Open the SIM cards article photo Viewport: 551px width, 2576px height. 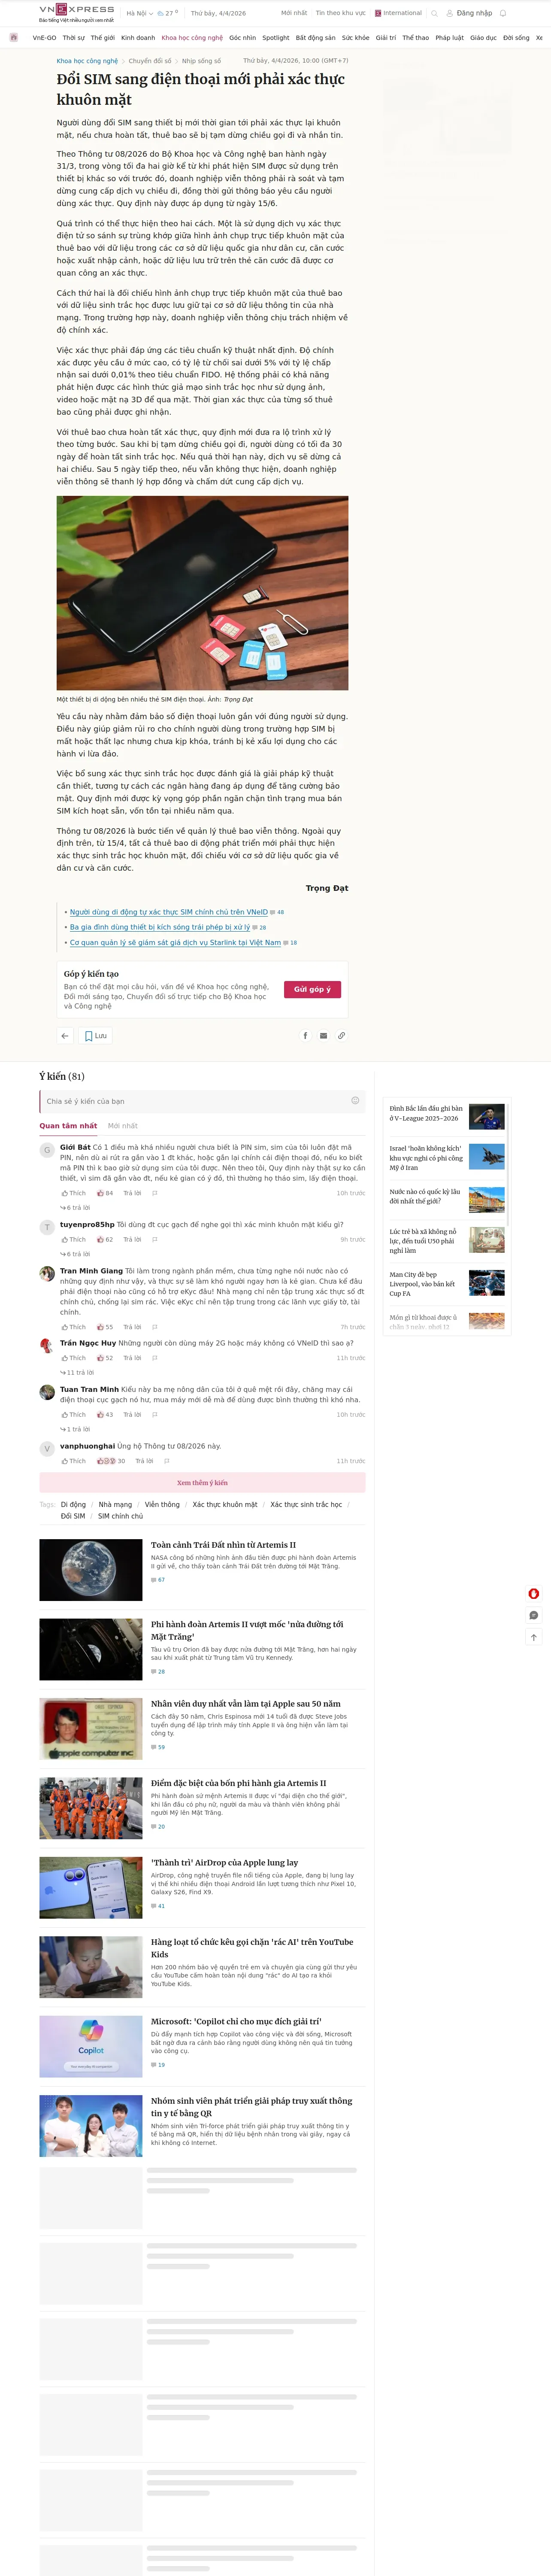pyautogui.click(x=202, y=593)
